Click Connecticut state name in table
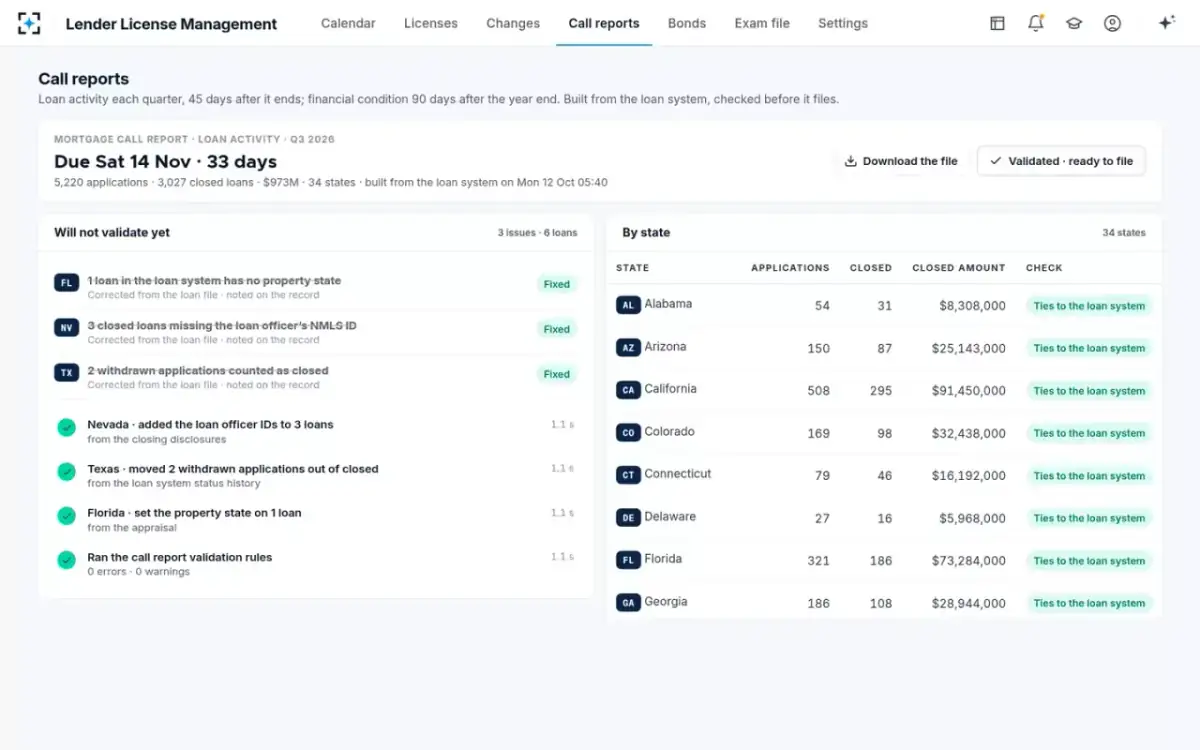Screen dimensions: 1200x750 [678, 474]
